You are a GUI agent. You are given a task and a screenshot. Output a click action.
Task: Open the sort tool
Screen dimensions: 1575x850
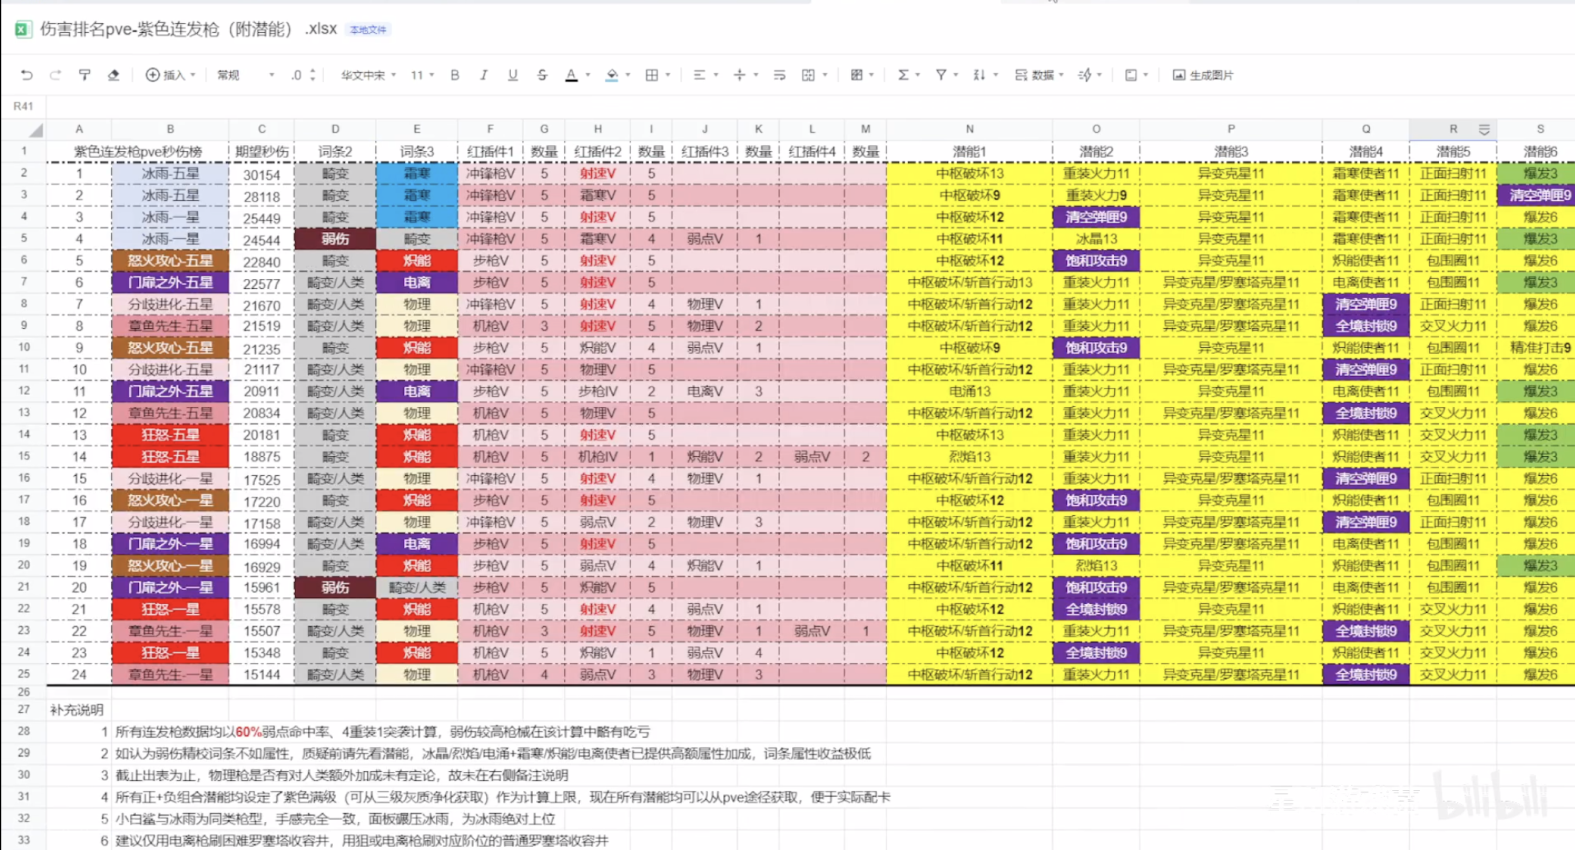click(984, 75)
